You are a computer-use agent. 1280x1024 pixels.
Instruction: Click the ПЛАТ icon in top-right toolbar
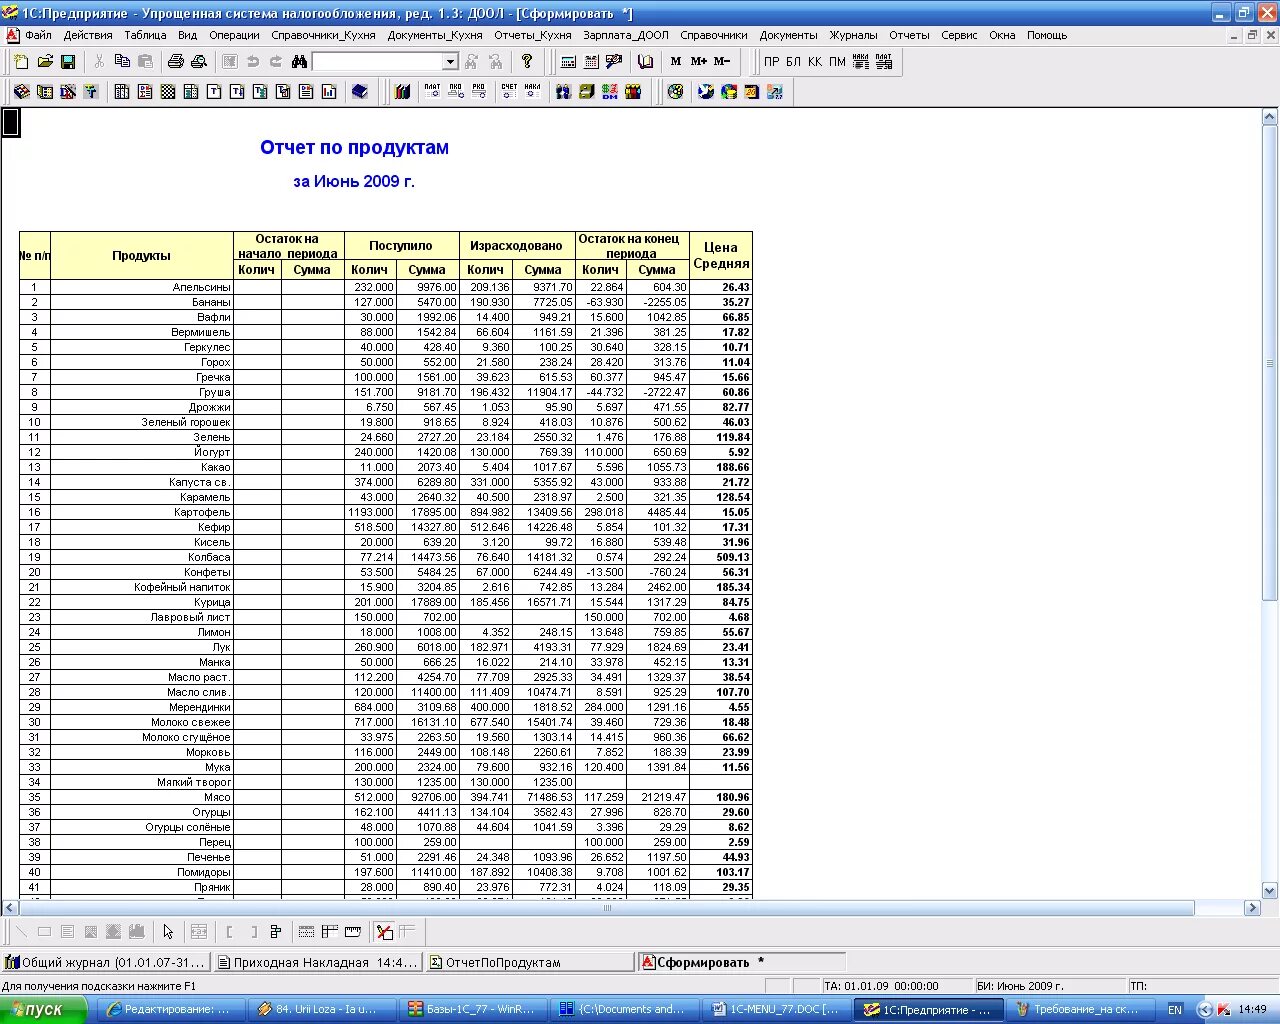click(x=883, y=62)
